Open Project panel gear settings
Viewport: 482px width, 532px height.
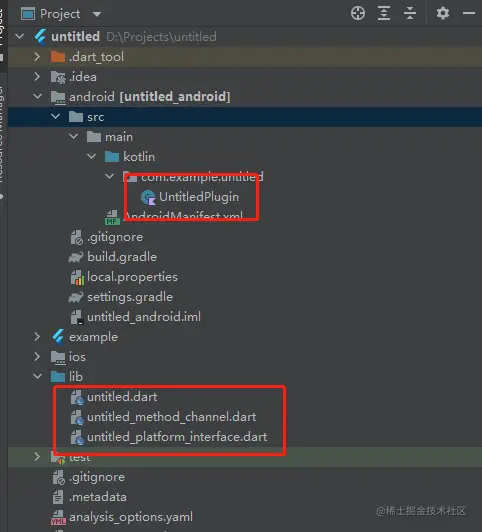click(x=443, y=14)
